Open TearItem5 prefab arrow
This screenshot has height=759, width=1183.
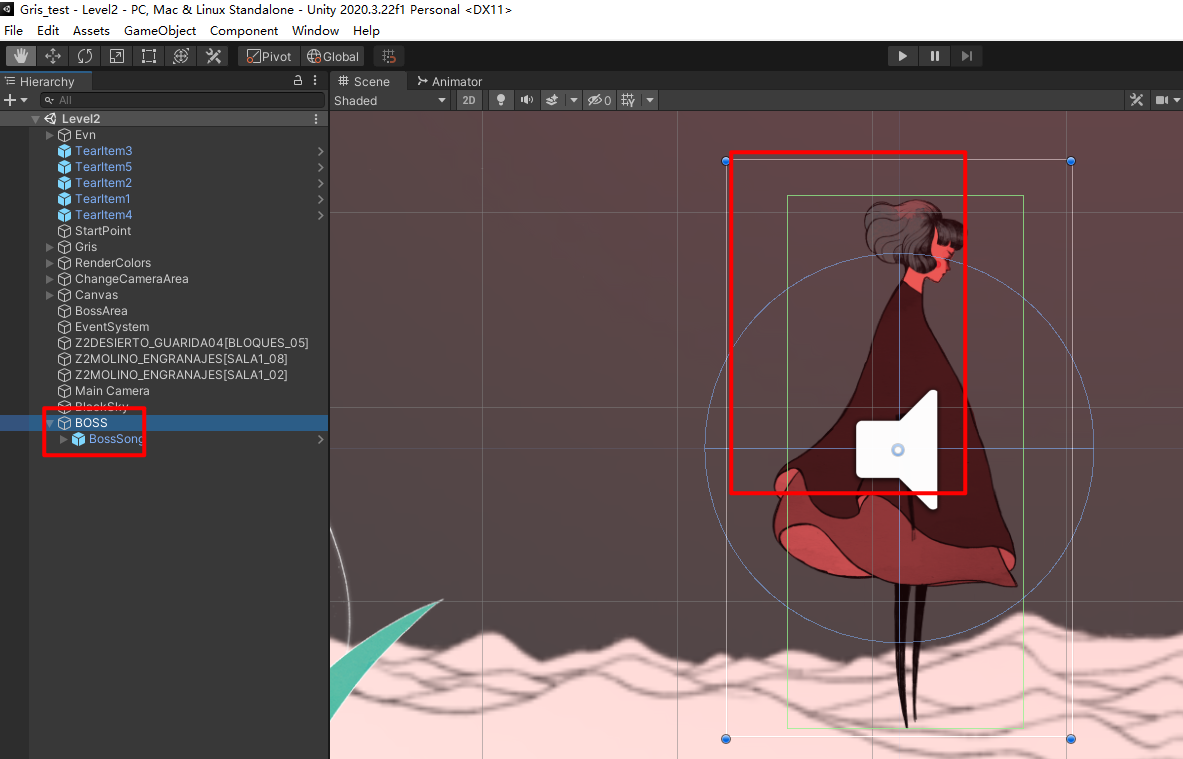(x=321, y=167)
